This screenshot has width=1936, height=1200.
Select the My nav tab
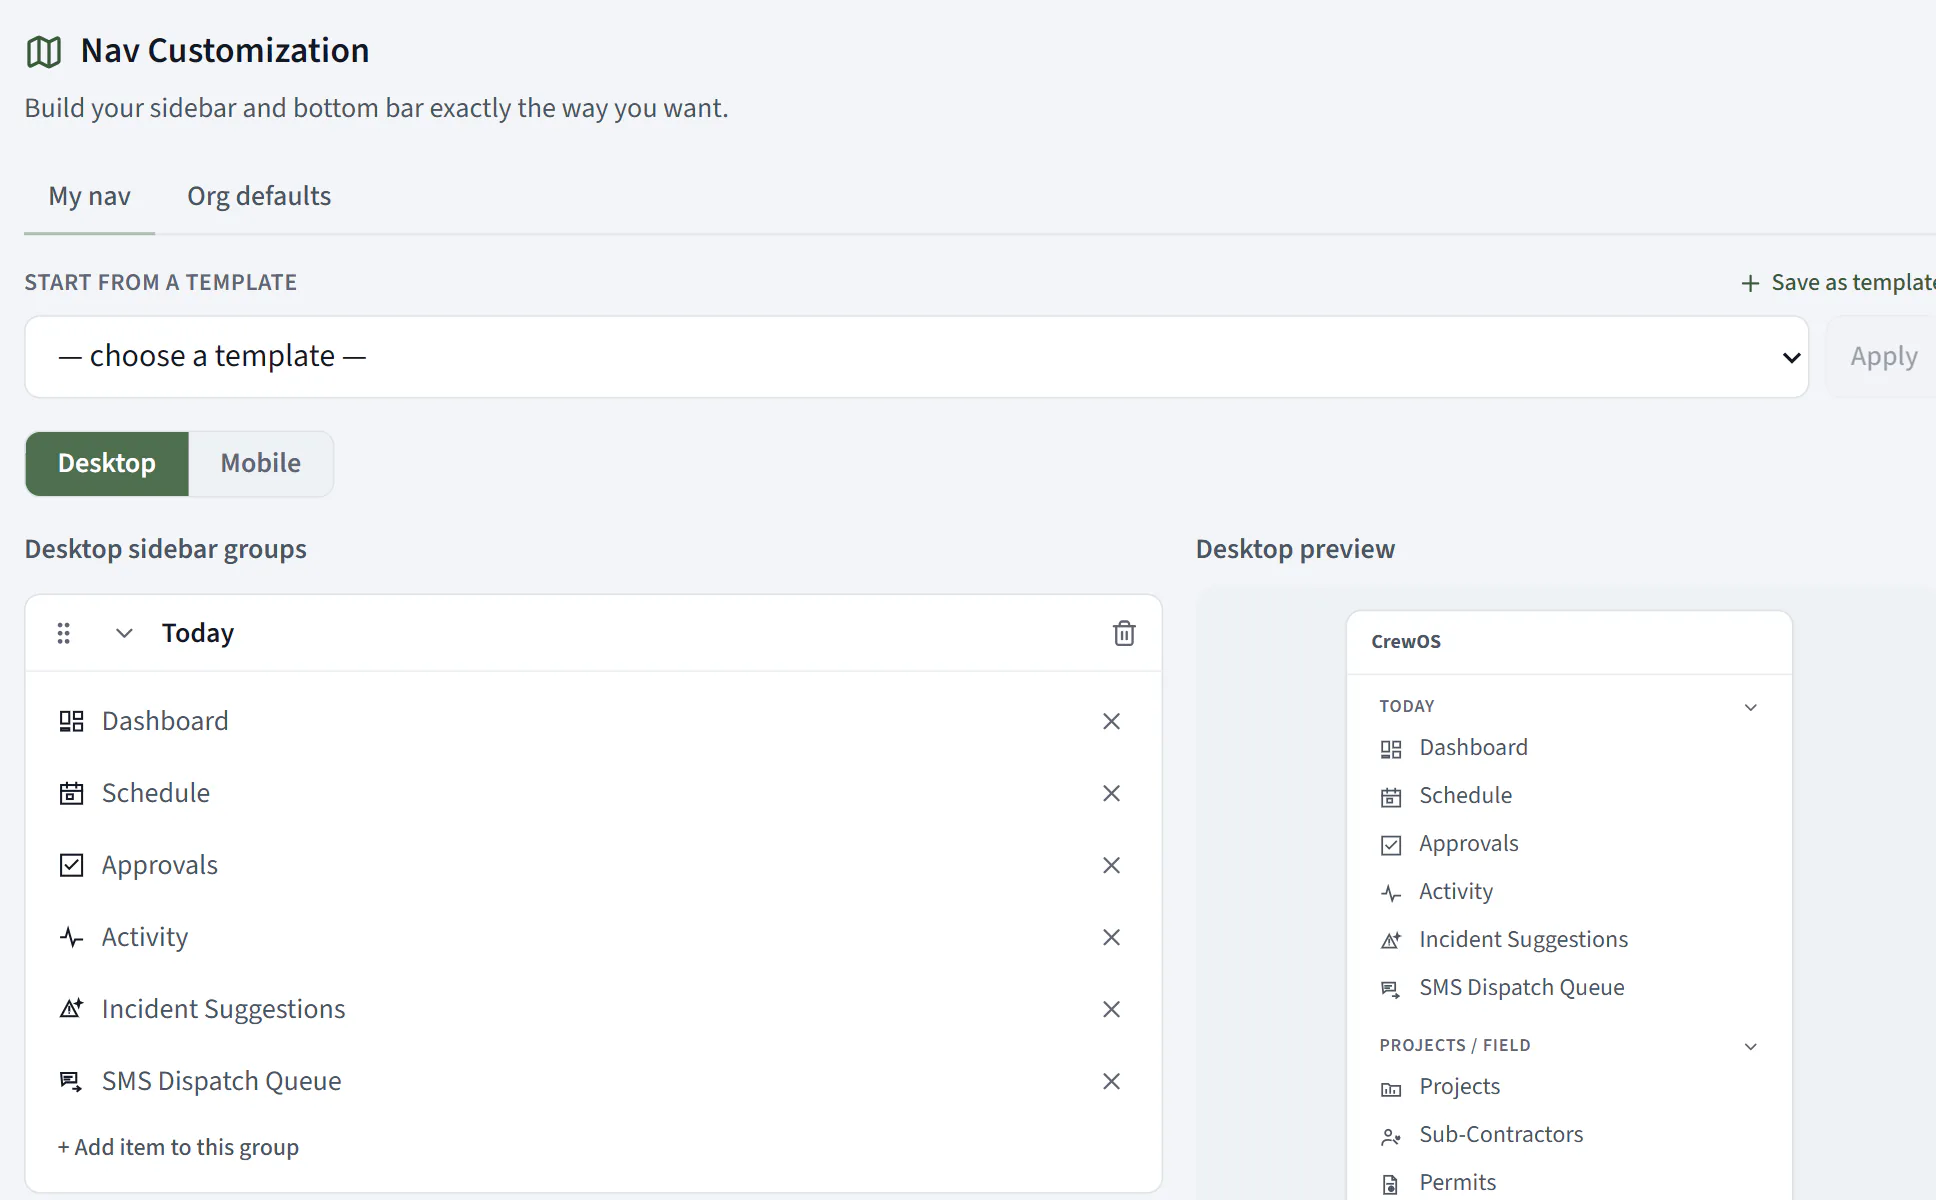(90, 196)
